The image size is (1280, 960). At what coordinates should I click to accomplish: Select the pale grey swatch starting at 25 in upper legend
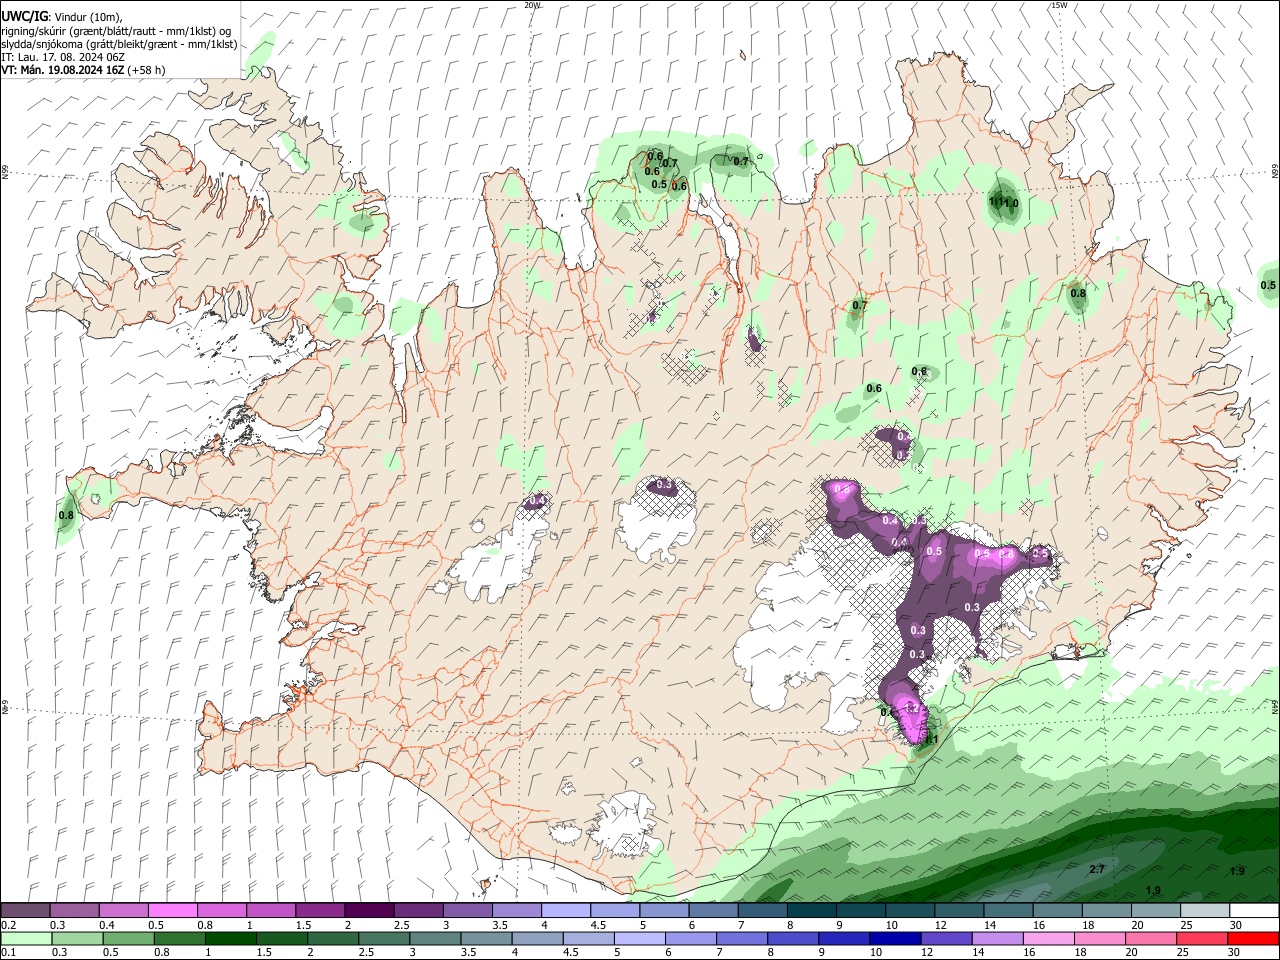click(x=1204, y=911)
